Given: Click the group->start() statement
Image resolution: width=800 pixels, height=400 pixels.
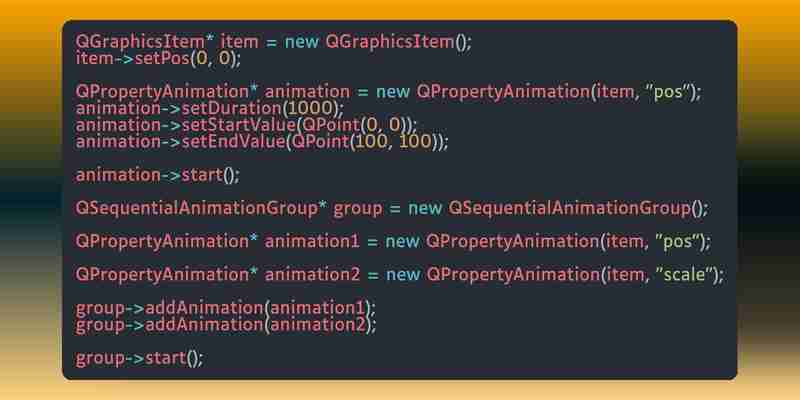Looking at the screenshot, I should pyautogui.click(x=139, y=358).
